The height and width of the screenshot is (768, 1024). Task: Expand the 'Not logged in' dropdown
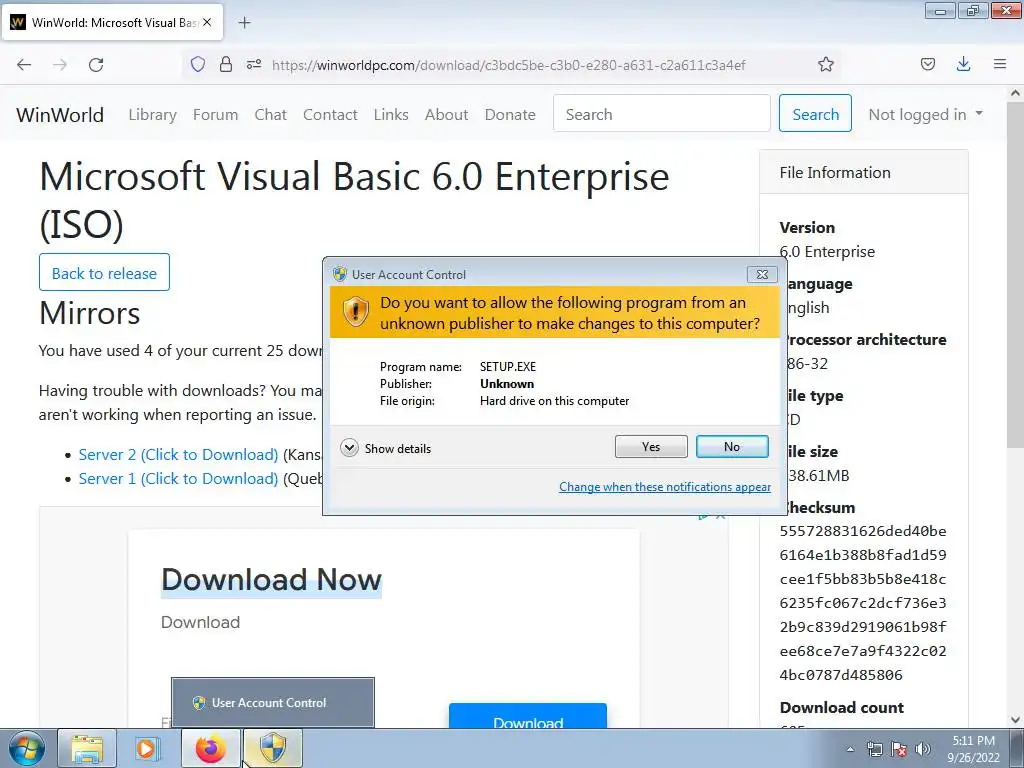[x=925, y=114]
